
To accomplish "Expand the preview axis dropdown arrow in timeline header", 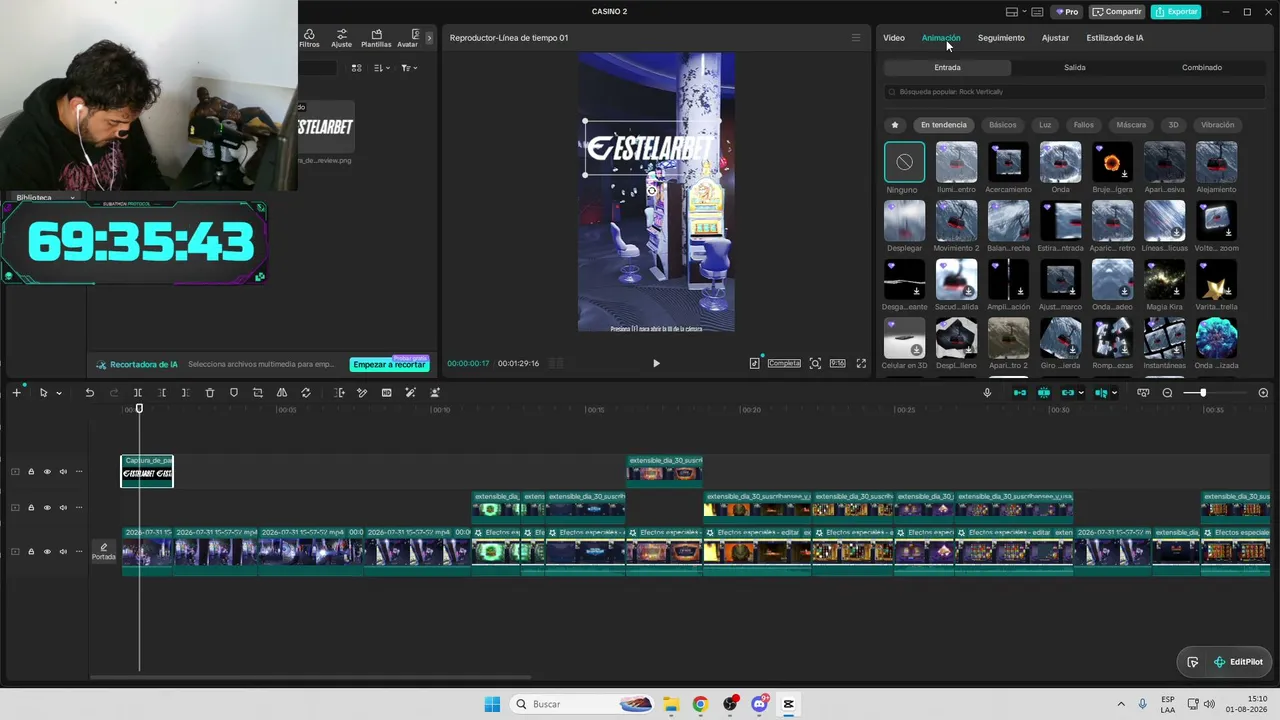I will [1114, 393].
